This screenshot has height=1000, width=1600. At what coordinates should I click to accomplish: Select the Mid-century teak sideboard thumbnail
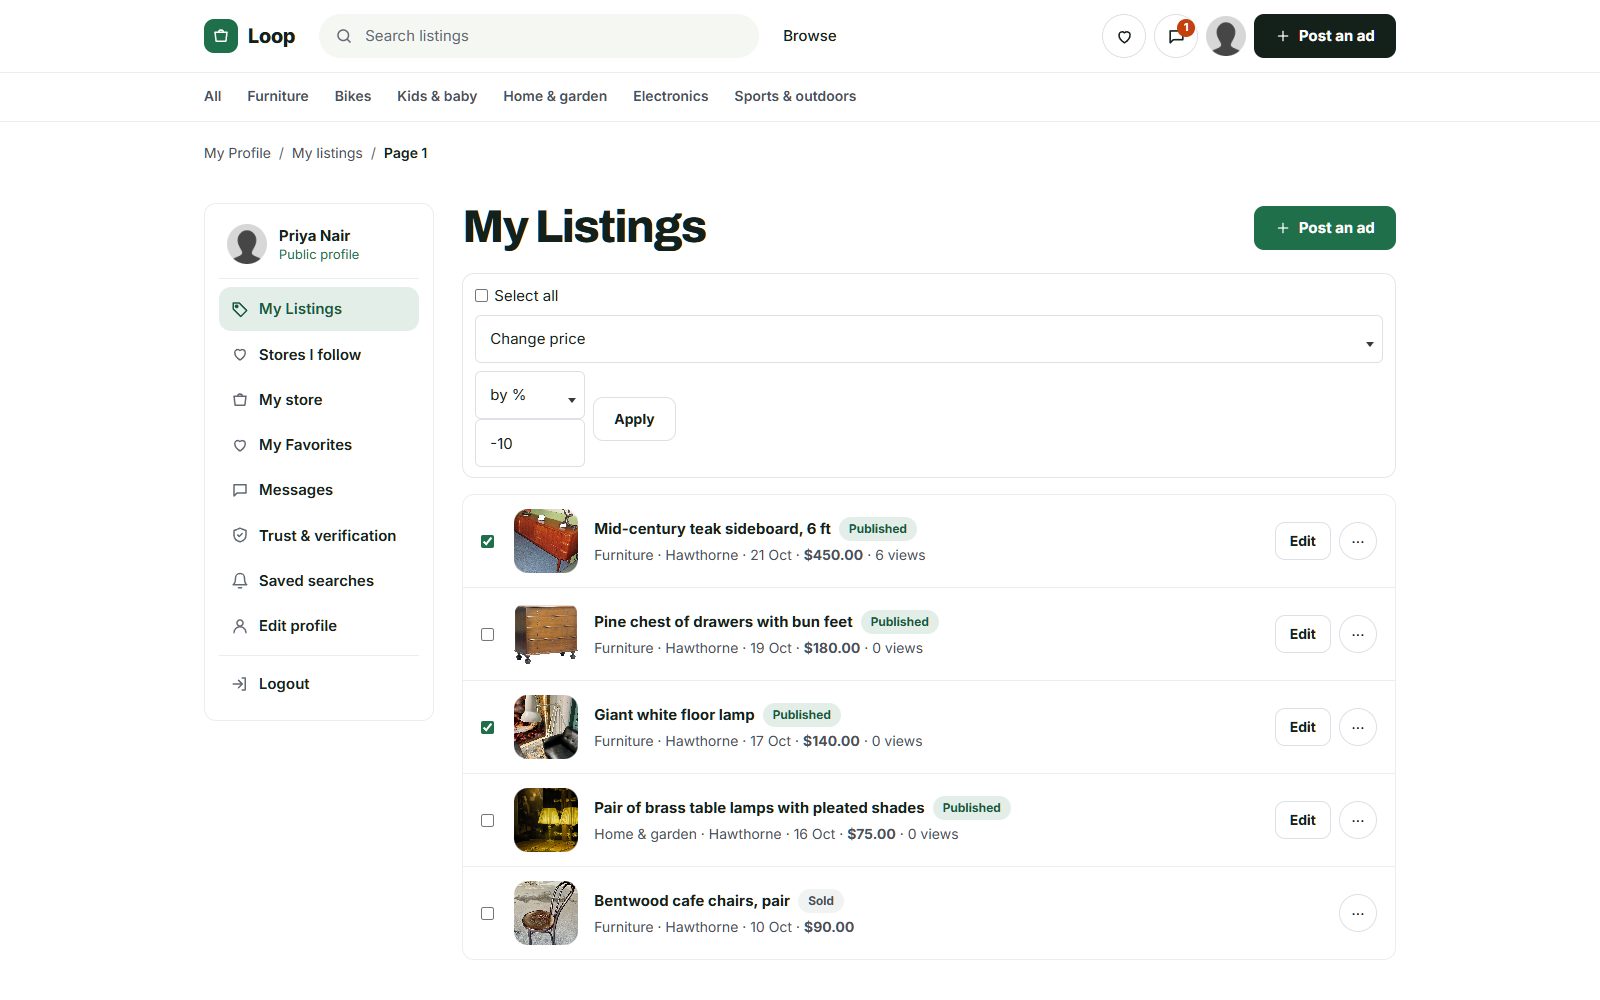(x=546, y=541)
